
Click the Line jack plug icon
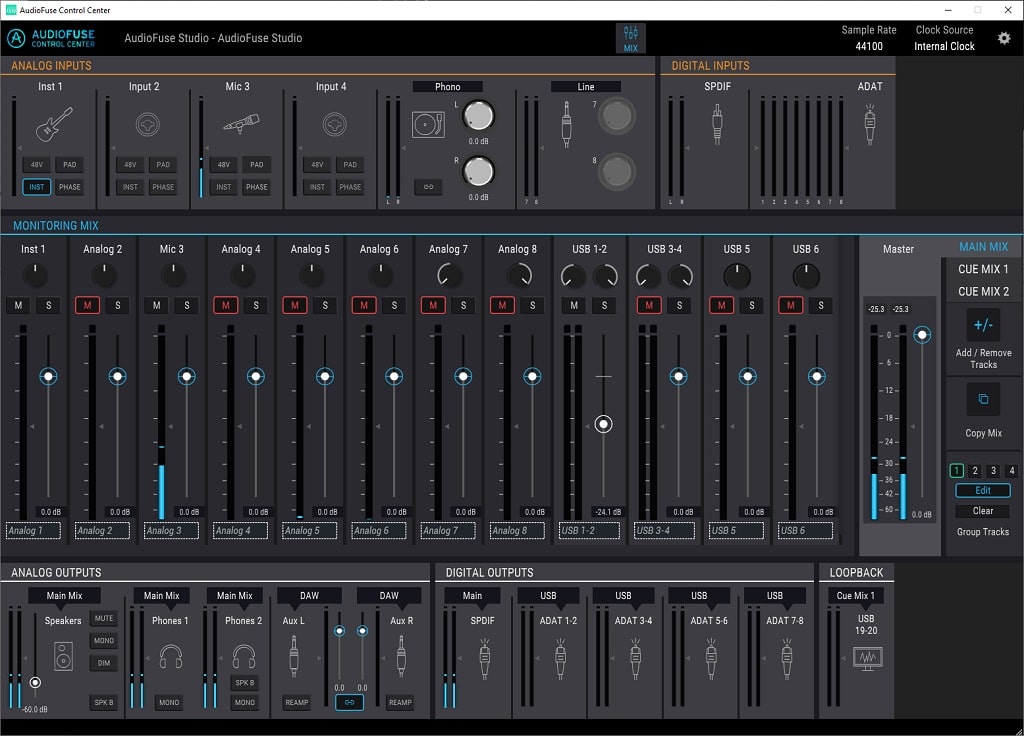tap(566, 124)
